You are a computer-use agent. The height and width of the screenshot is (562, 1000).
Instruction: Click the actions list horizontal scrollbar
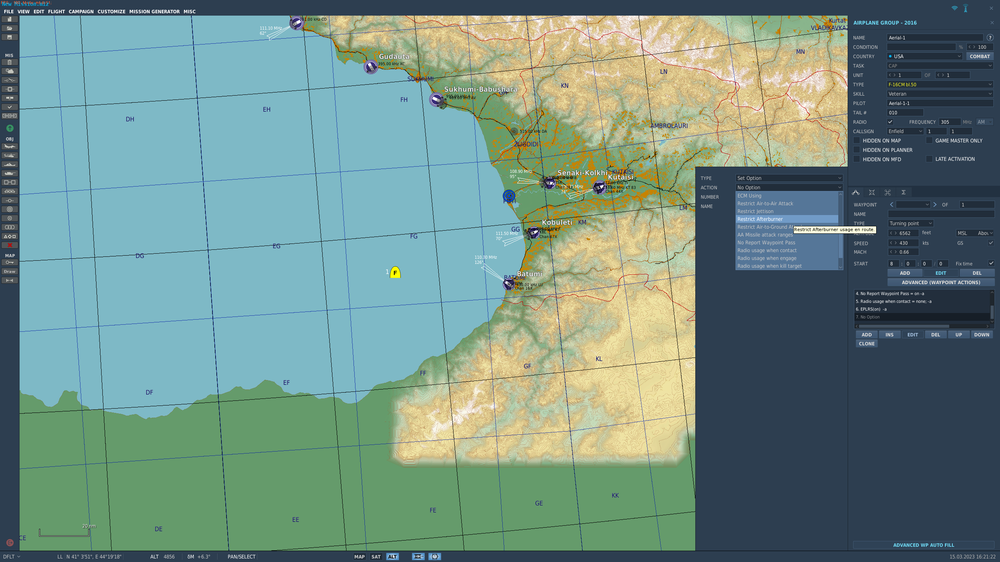click(x=902, y=325)
